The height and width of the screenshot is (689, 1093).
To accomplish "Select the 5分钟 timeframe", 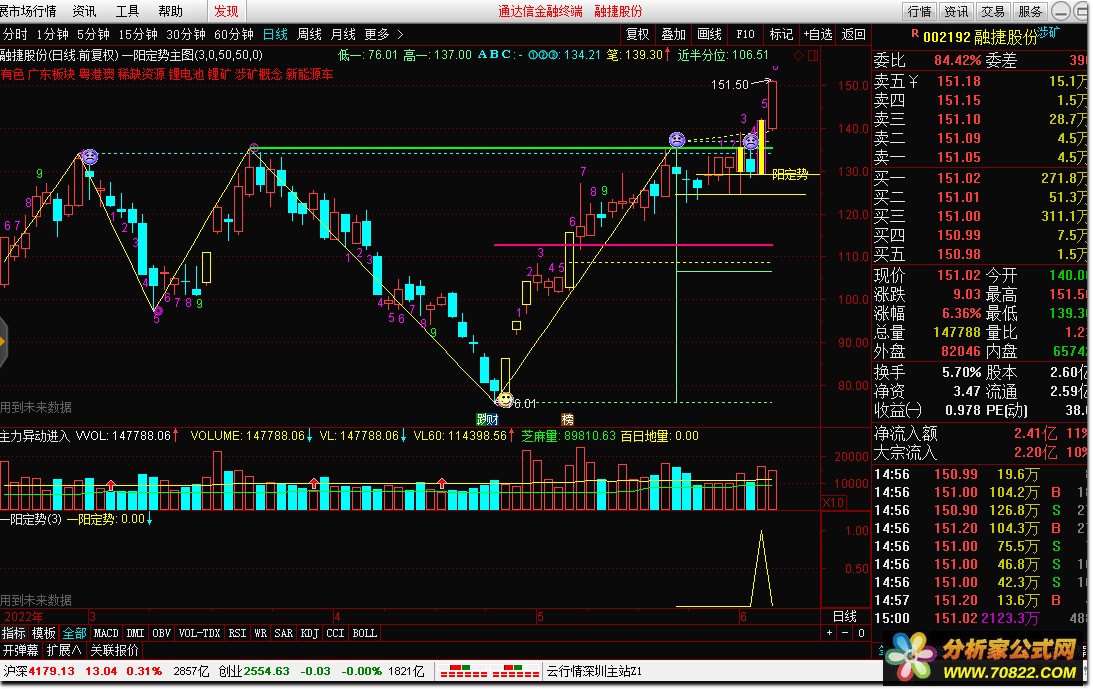I will (93, 34).
